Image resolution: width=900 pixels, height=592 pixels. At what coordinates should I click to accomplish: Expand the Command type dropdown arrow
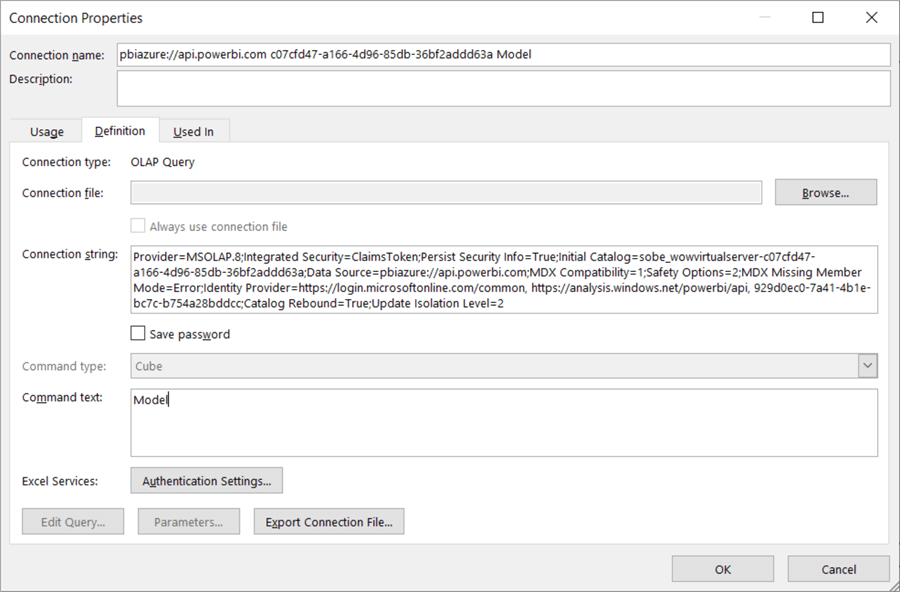(x=867, y=366)
